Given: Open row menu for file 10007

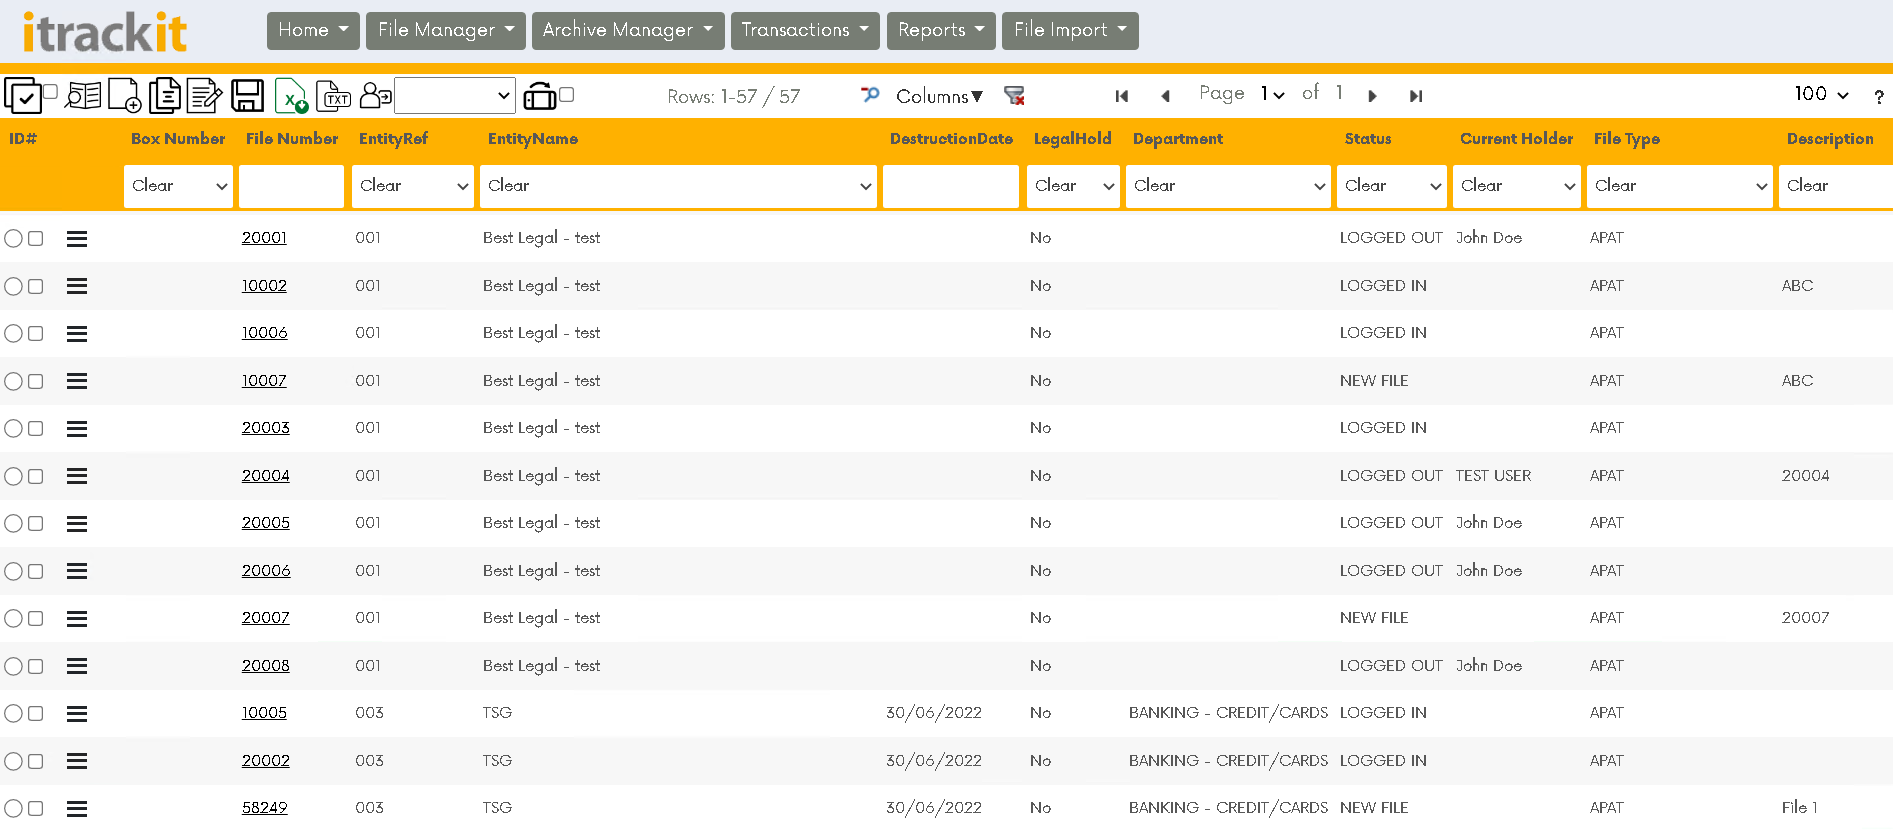Looking at the screenshot, I should 77,381.
